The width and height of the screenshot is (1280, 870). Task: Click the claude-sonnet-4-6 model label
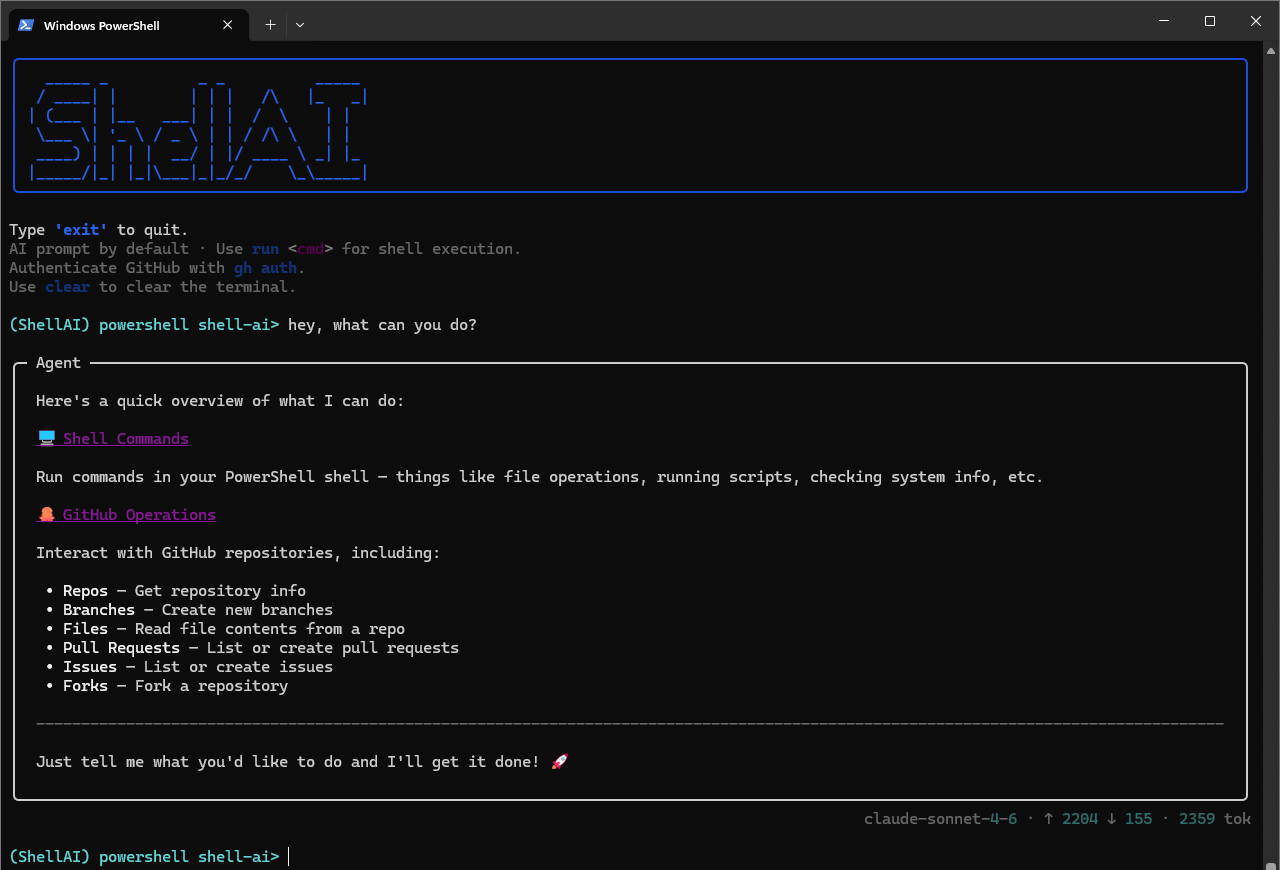click(940, 819)
